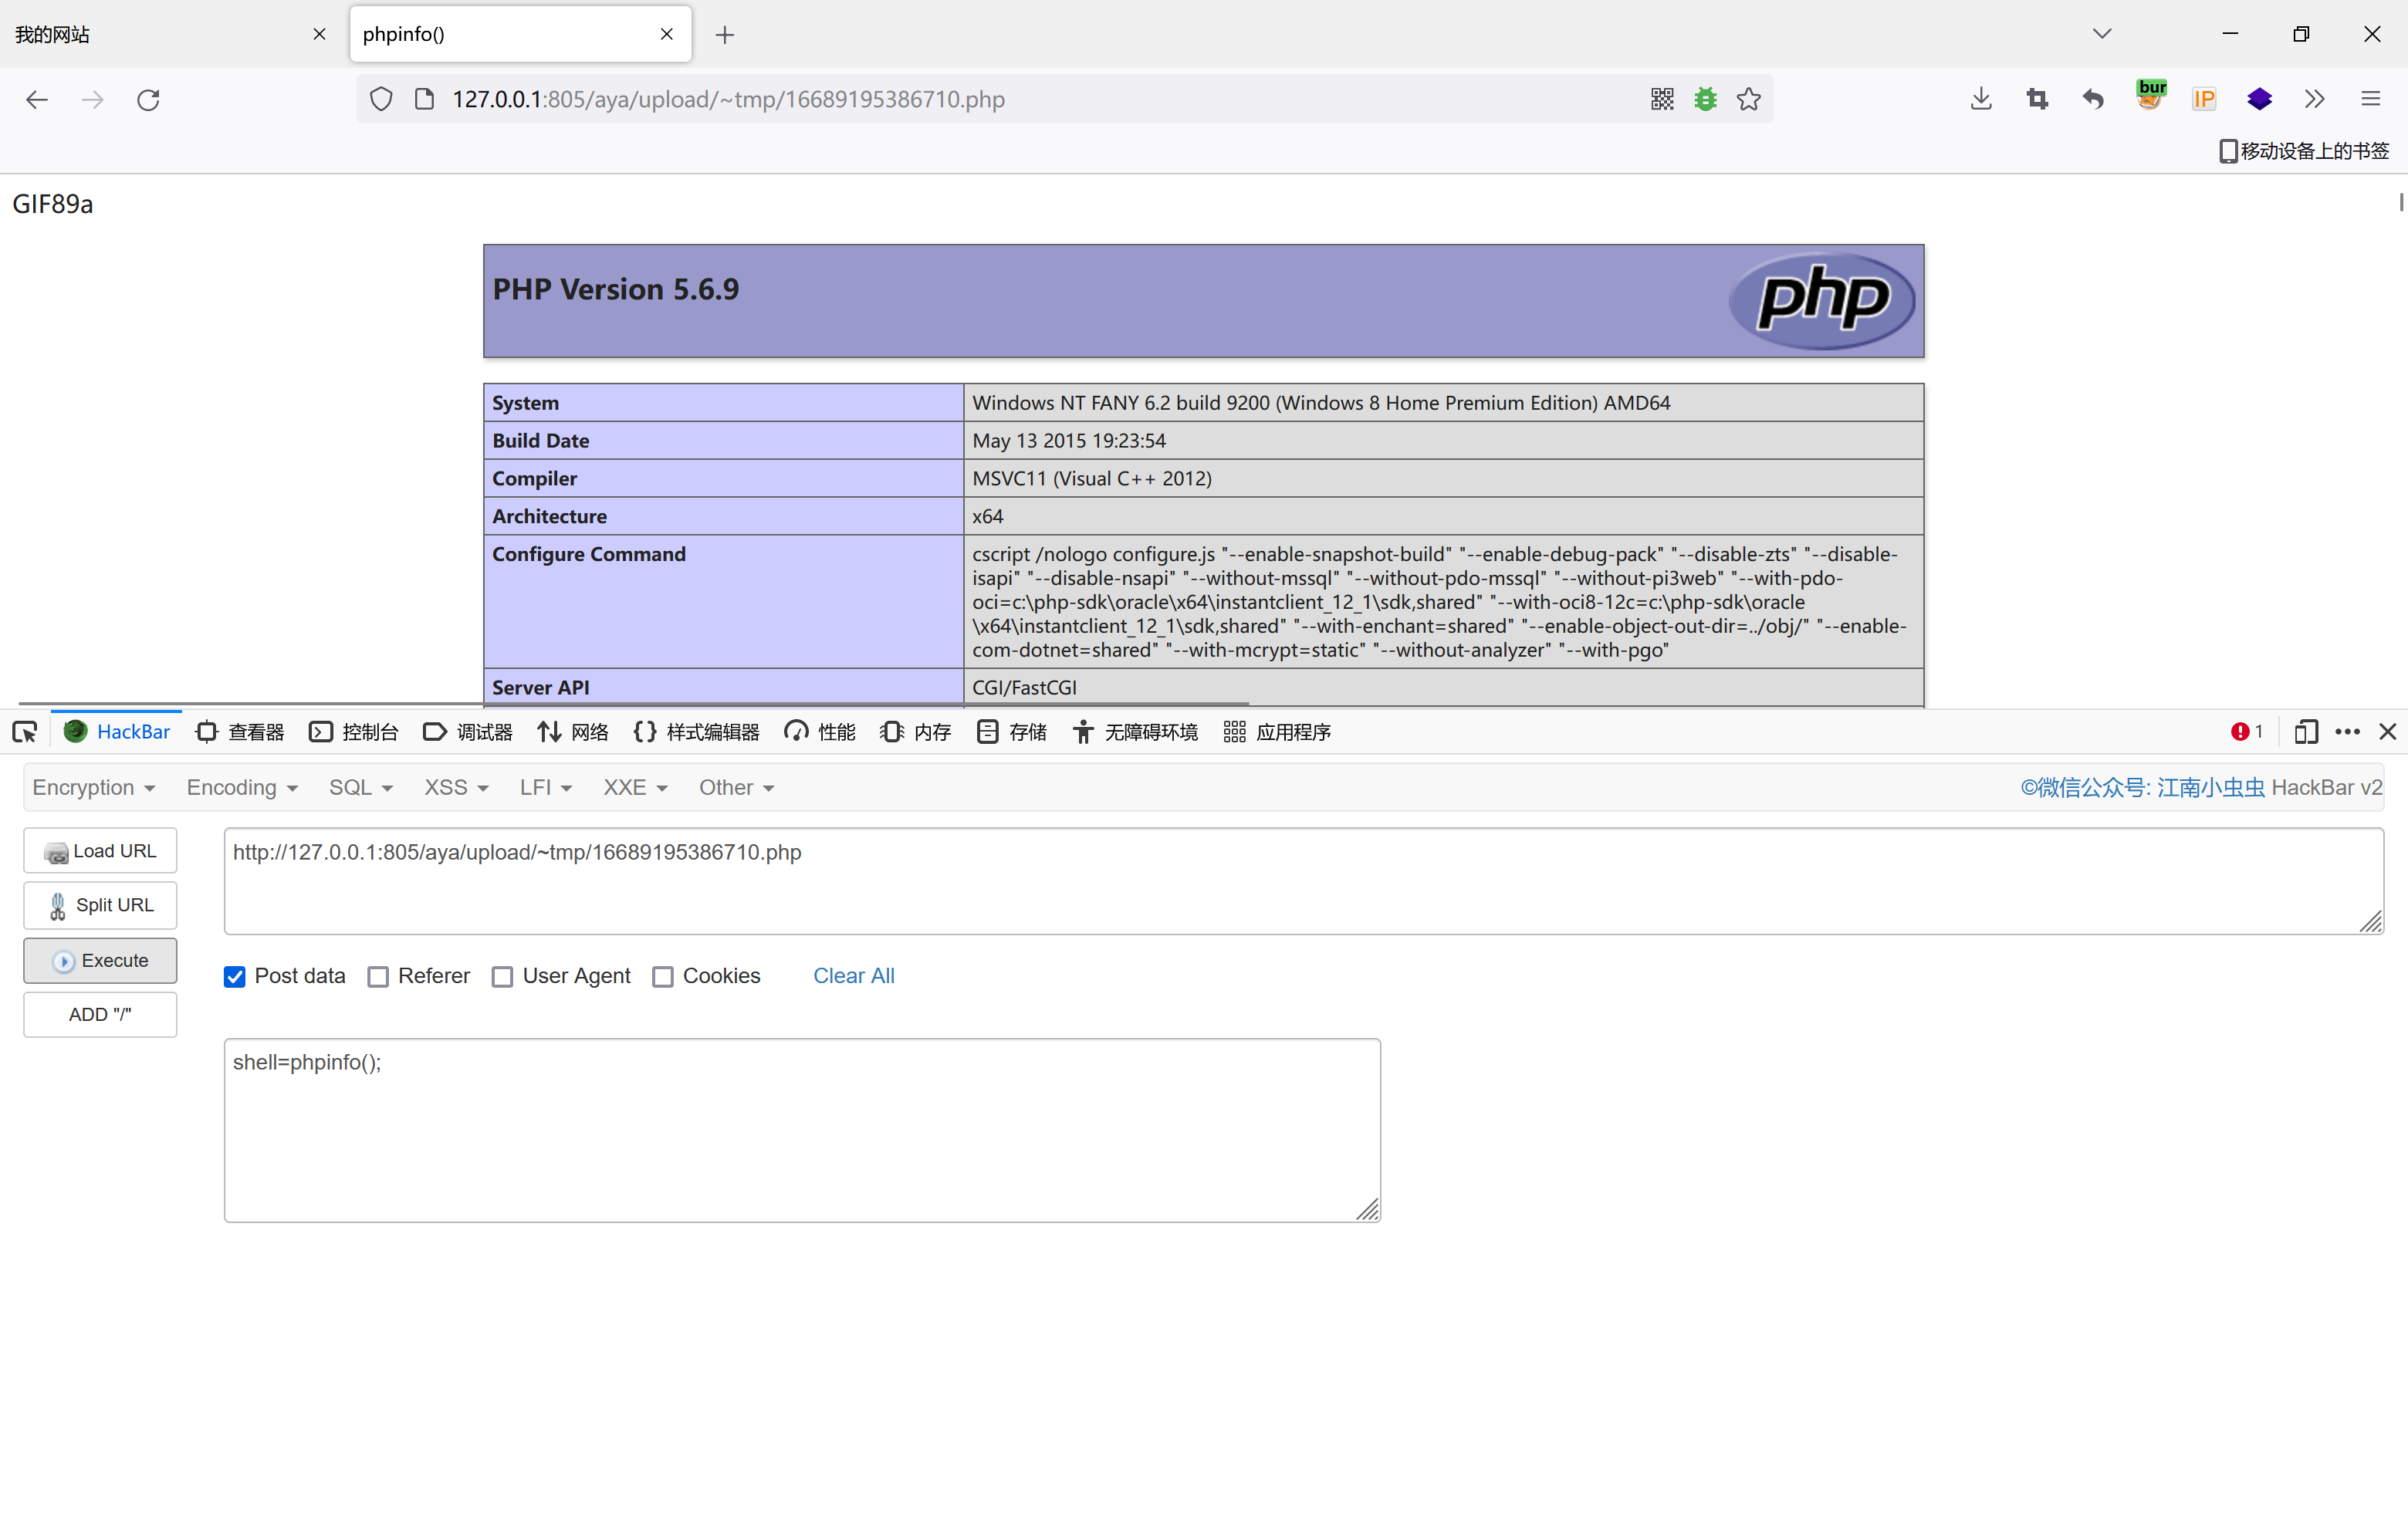Activate the element picker in devtools

point(25,732)
